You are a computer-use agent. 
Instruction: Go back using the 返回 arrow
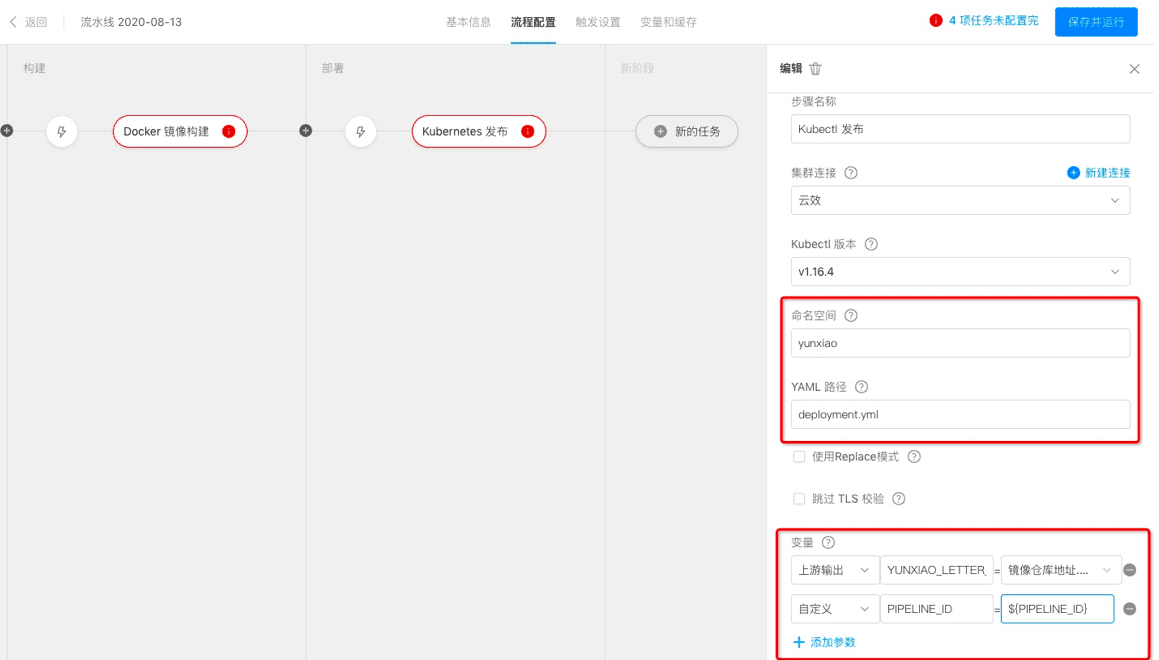[x=28, y=22]
